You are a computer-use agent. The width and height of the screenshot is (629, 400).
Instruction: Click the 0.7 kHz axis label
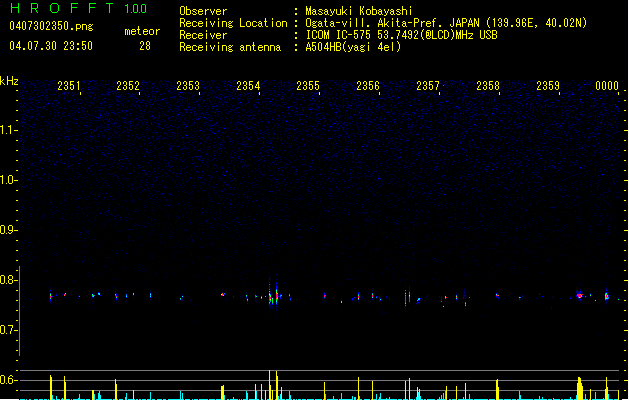click(x=8, y=330)
